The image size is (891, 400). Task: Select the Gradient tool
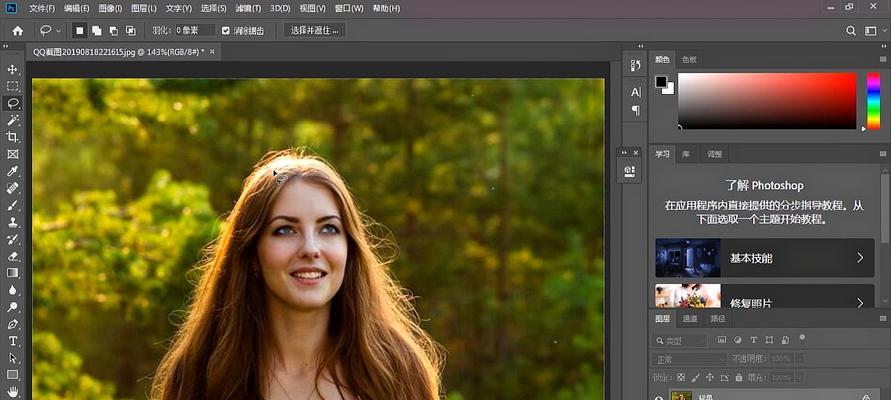[13, 273]
